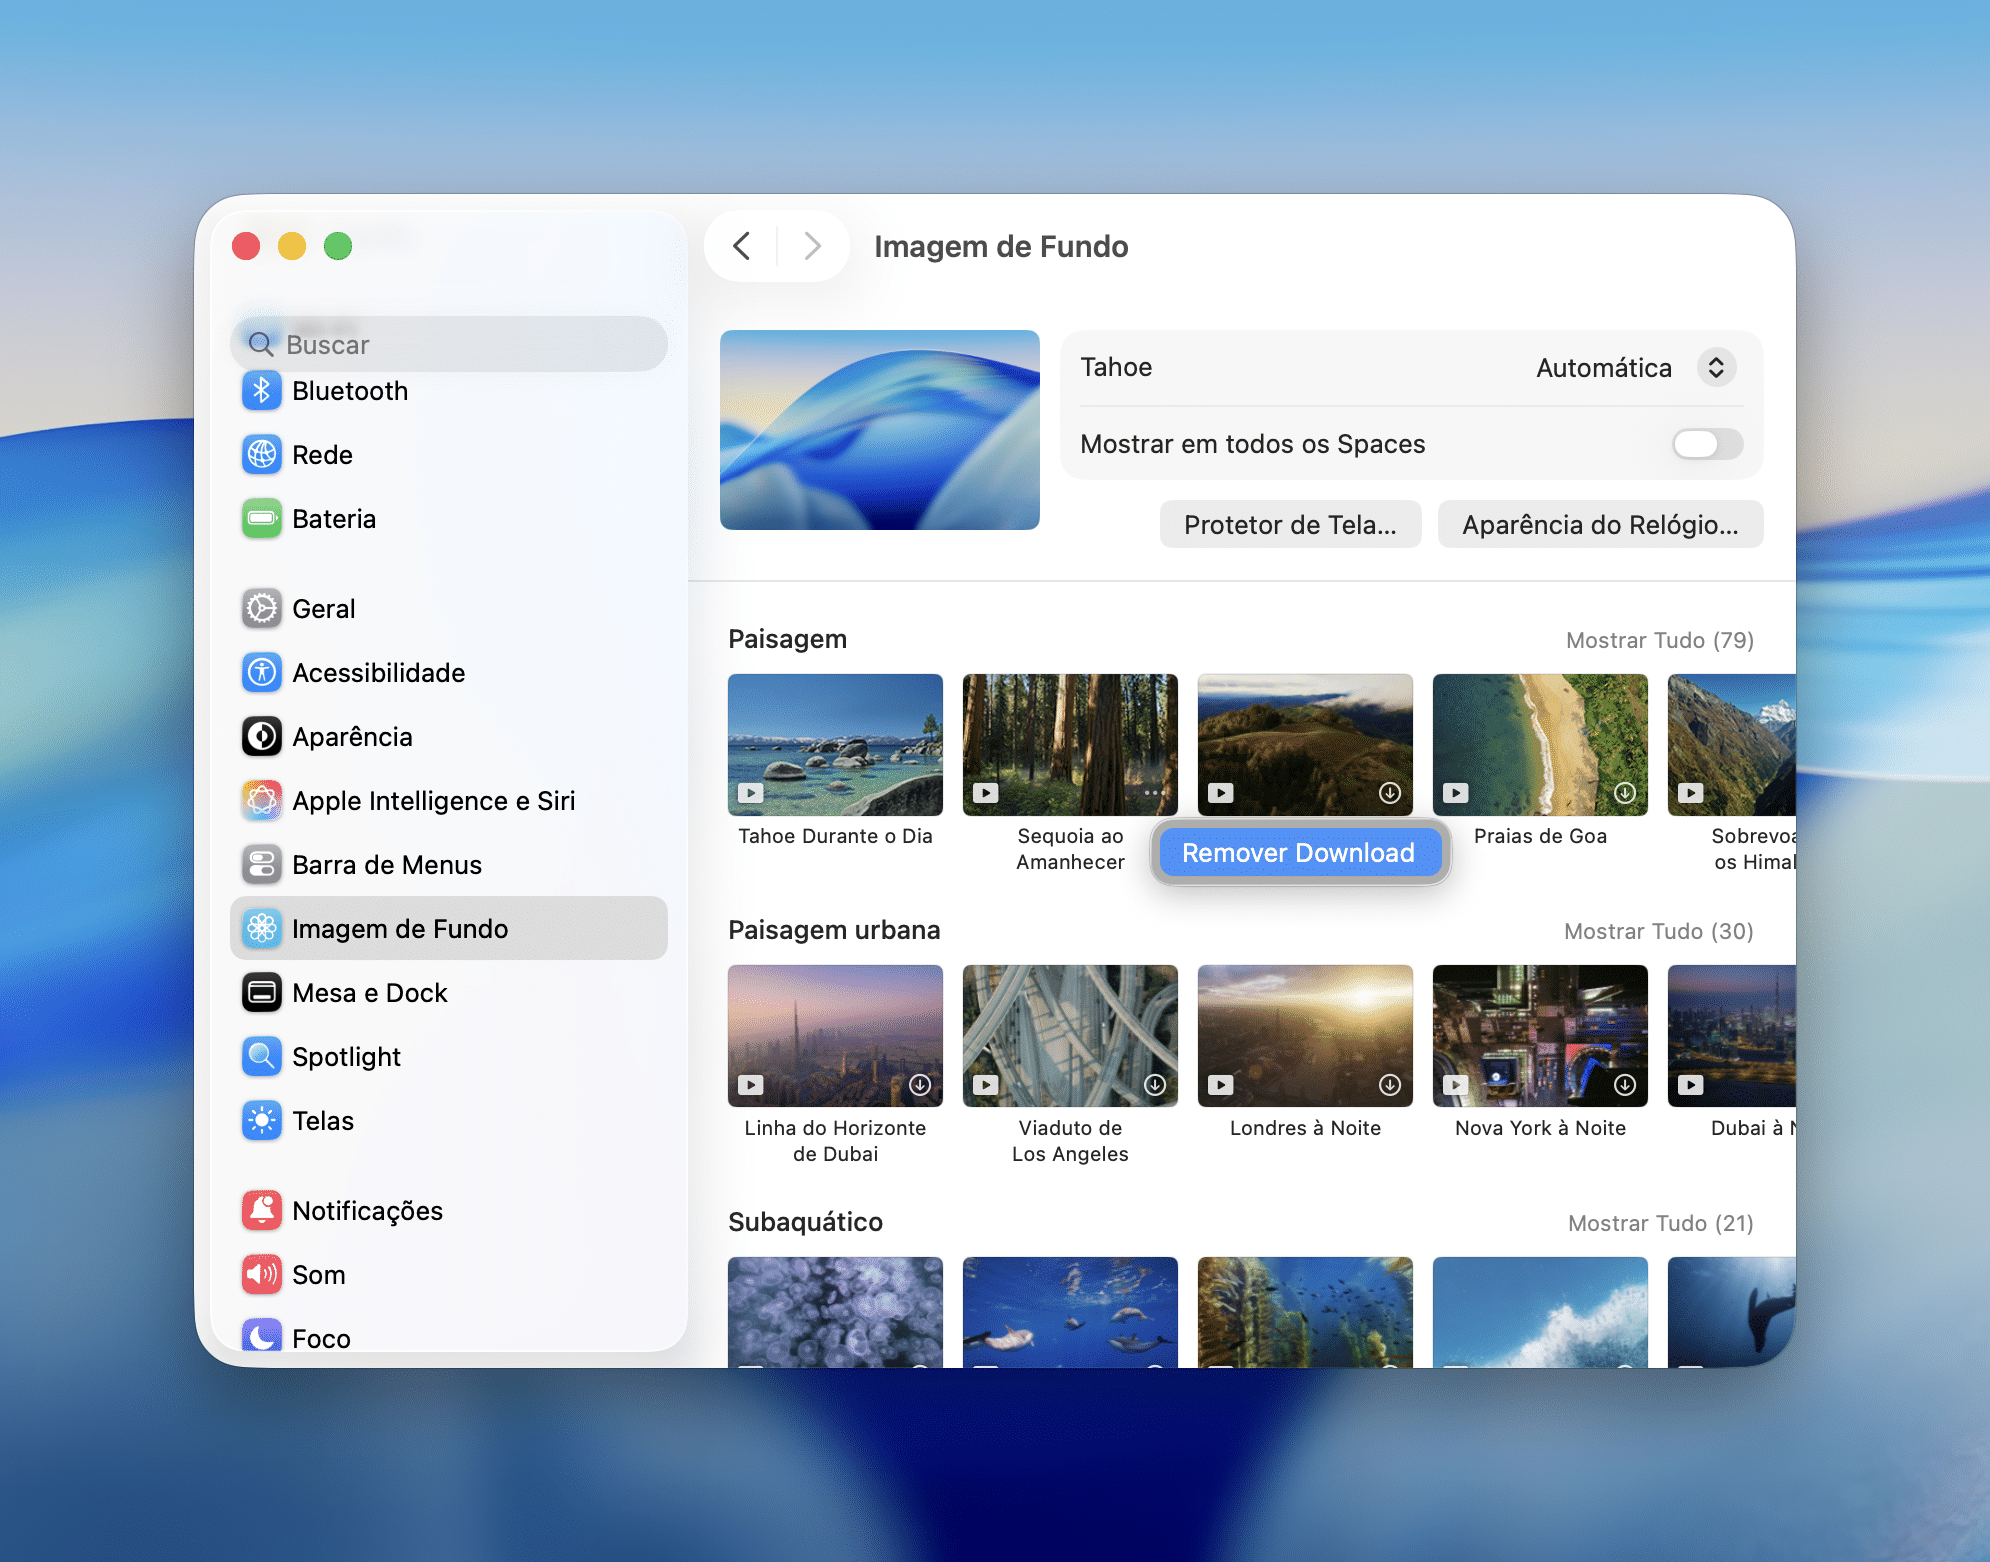Expand Mostrar Tudo (30) for Paisagem urbana
1990x1562 pixels.
click(x=1658, y=931)
